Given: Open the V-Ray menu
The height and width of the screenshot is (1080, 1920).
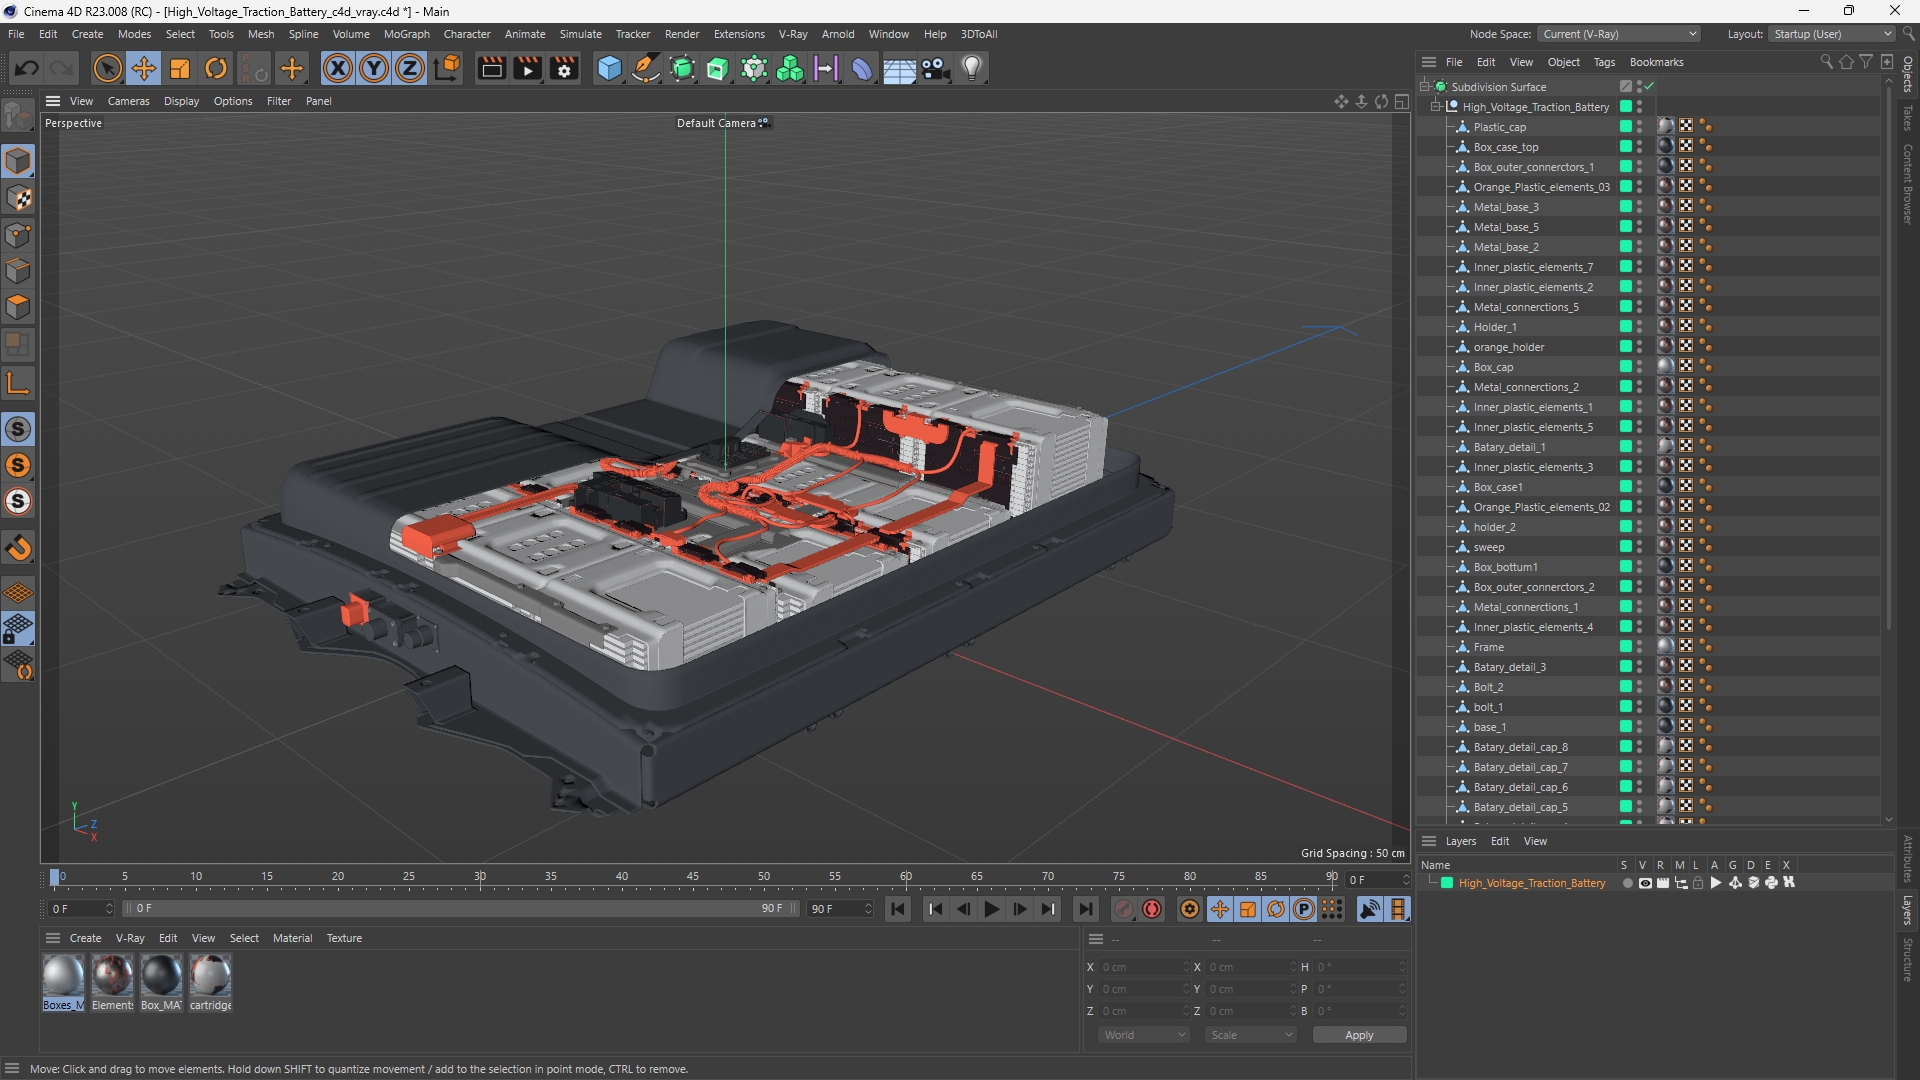Looking at the screenshot, I should pos(793,34).
